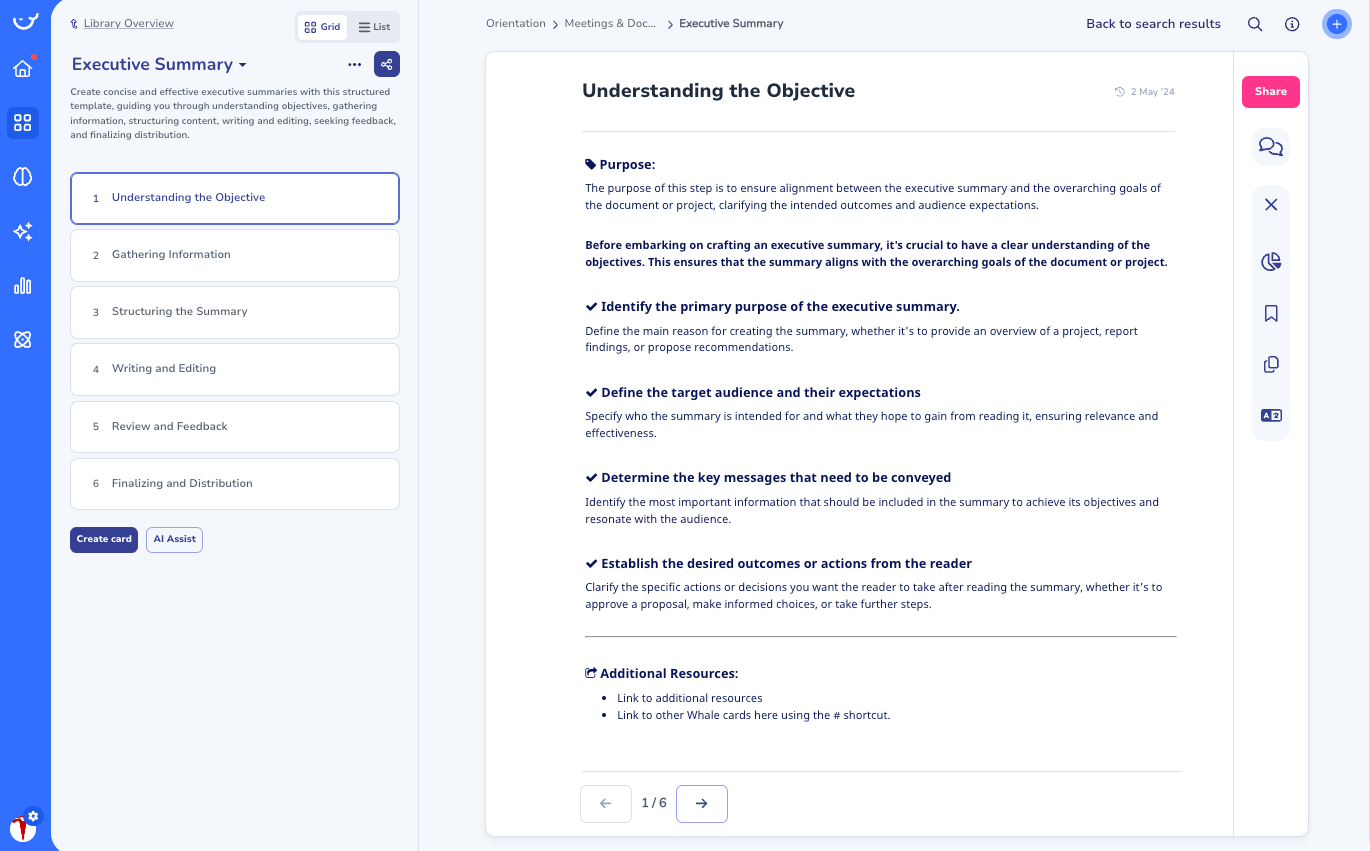1370x851 pixels.
Task: Switch to List view
Action: click(373, 27)
